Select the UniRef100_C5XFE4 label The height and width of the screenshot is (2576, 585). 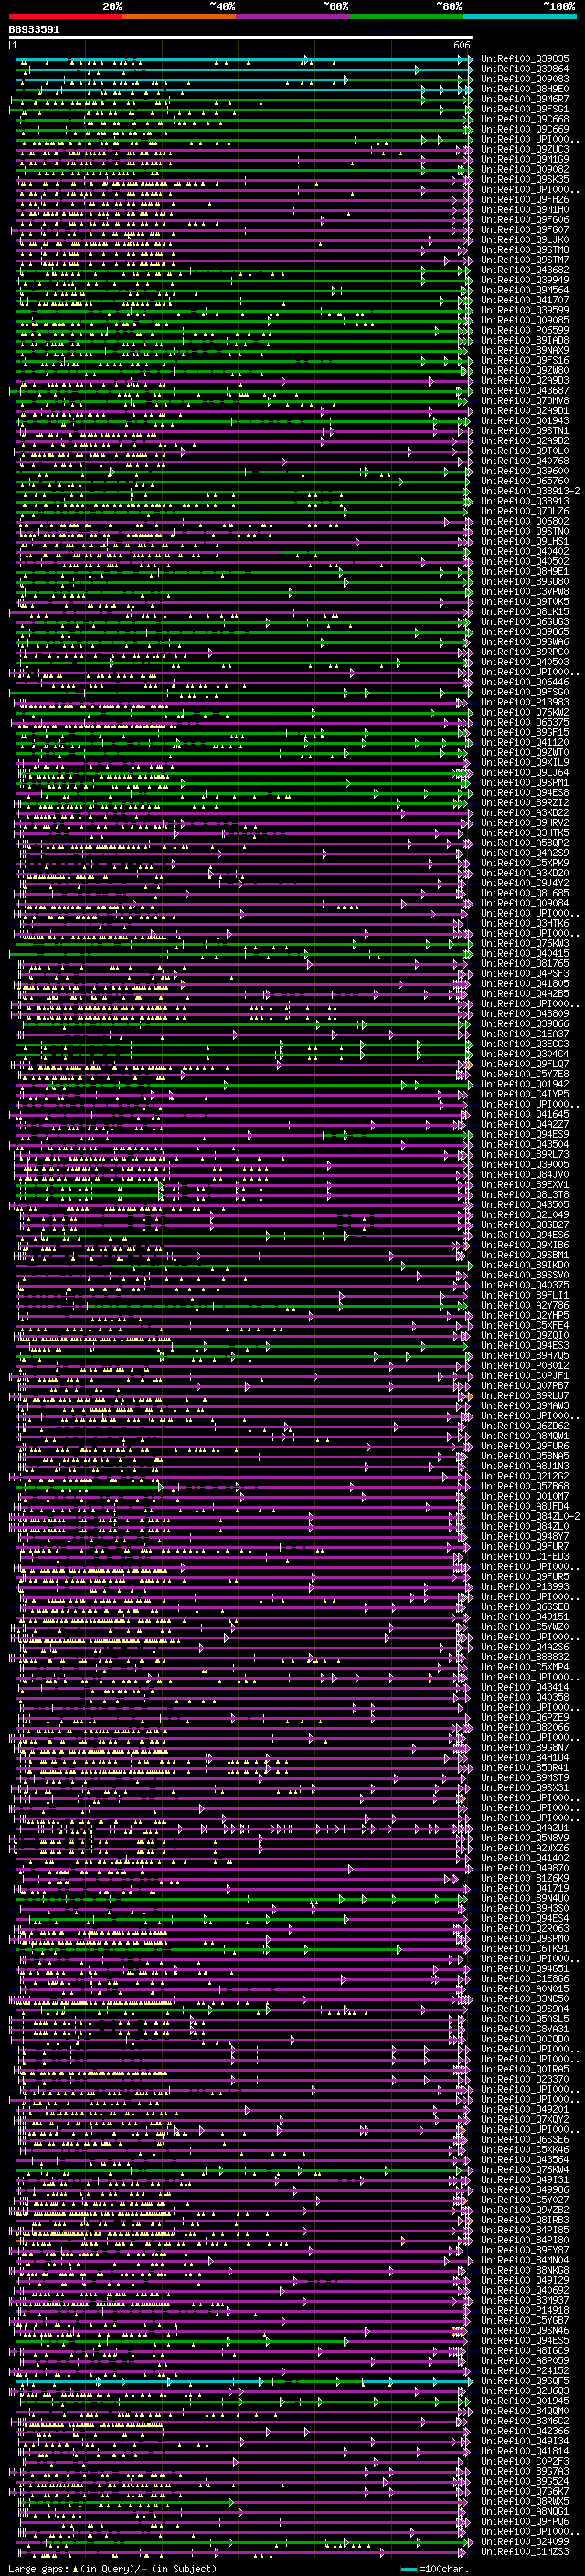click(525, 1325)
